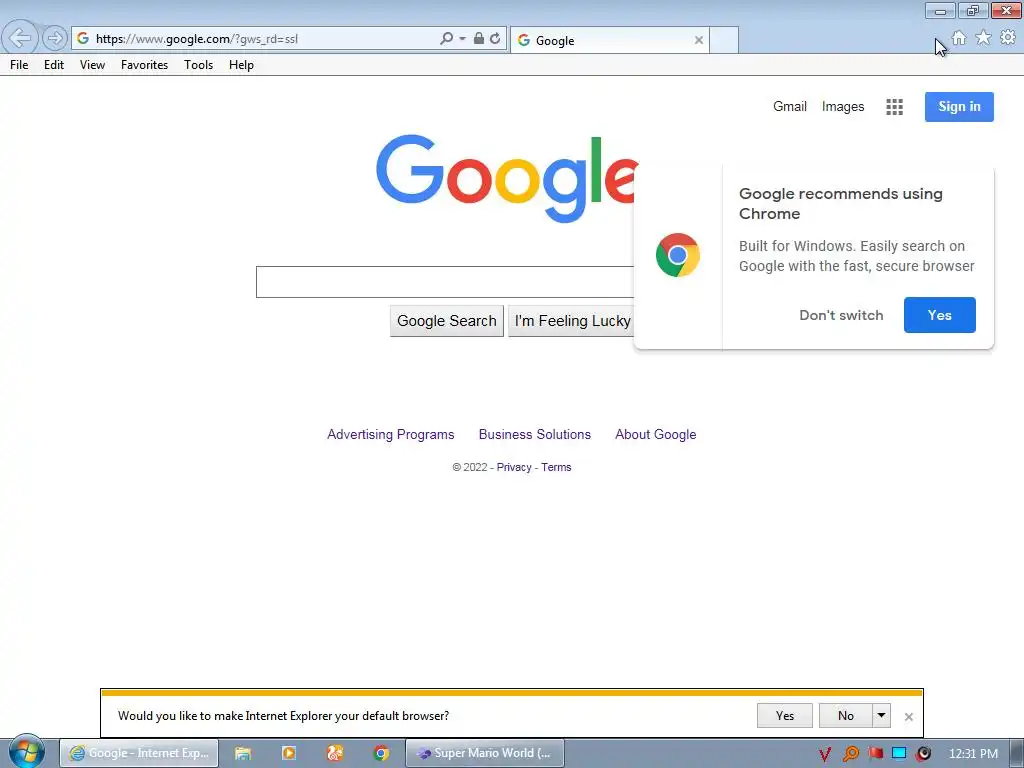Open the Privacy link
The height and width of the screenshot is (768, 1024).
(514, 467)
